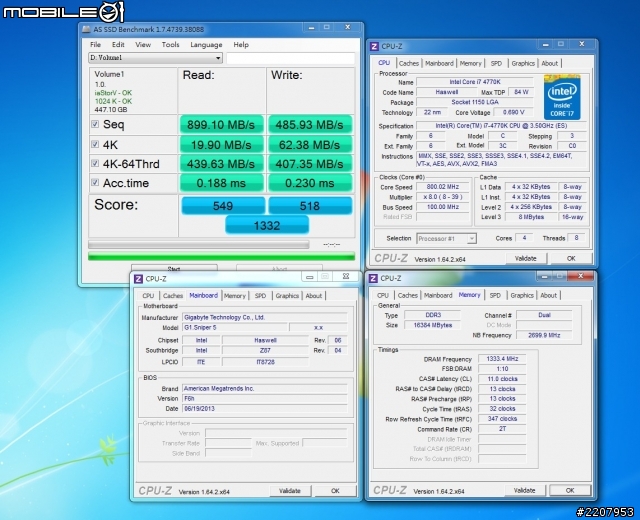Screen dimensions: 640x520
Task: Close the Memory CPU-Z window
Action: coord(580,276)
